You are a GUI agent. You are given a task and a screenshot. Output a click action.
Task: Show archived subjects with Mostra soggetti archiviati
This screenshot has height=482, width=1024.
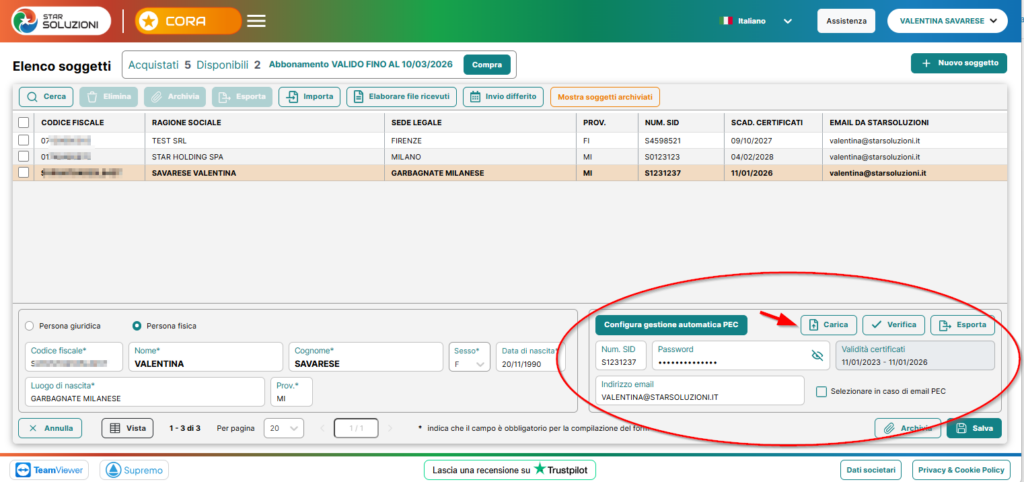[x=605, y=97]
